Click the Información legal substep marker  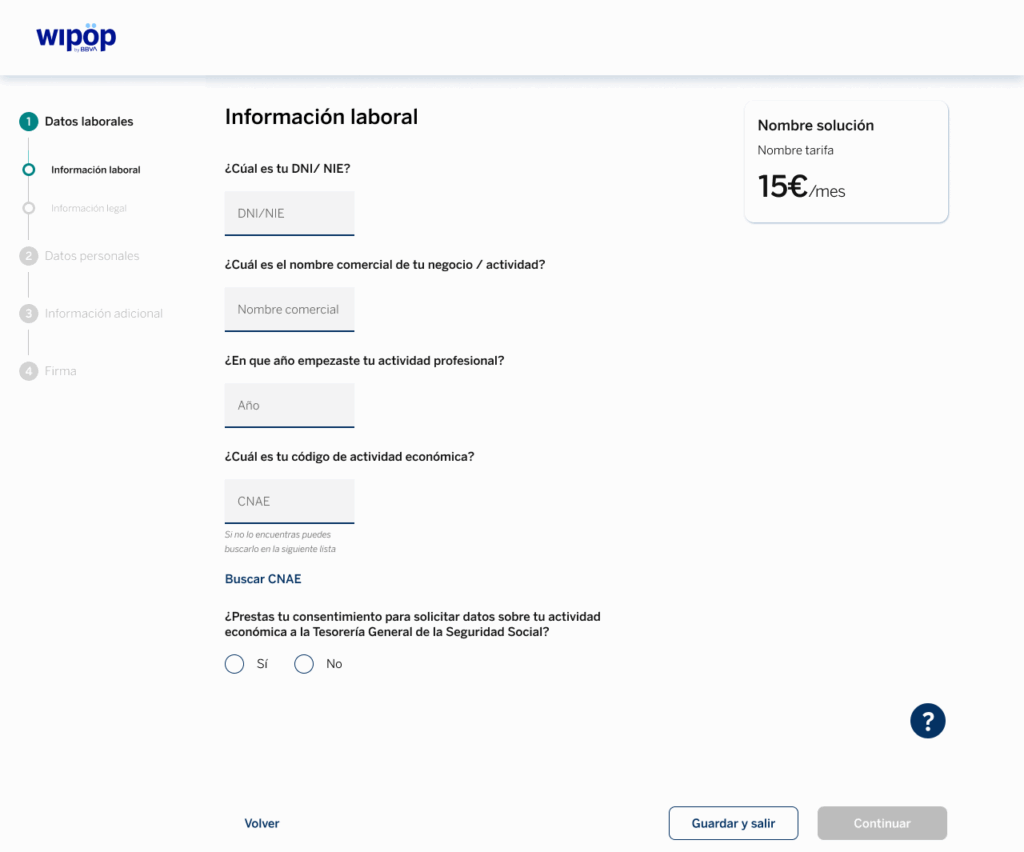click(x=28, y=208)
